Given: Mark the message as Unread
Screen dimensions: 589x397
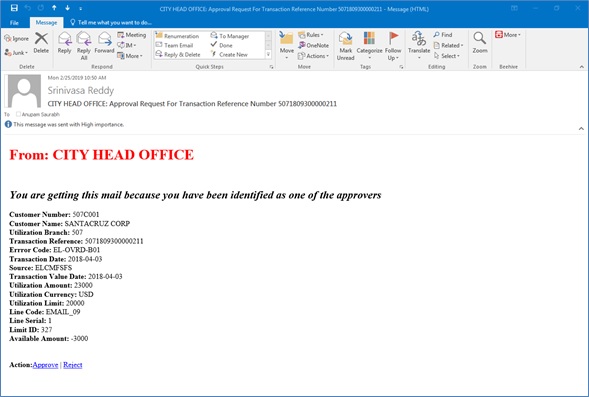Looking at the screenshot, I should click(x=345, y=46).
